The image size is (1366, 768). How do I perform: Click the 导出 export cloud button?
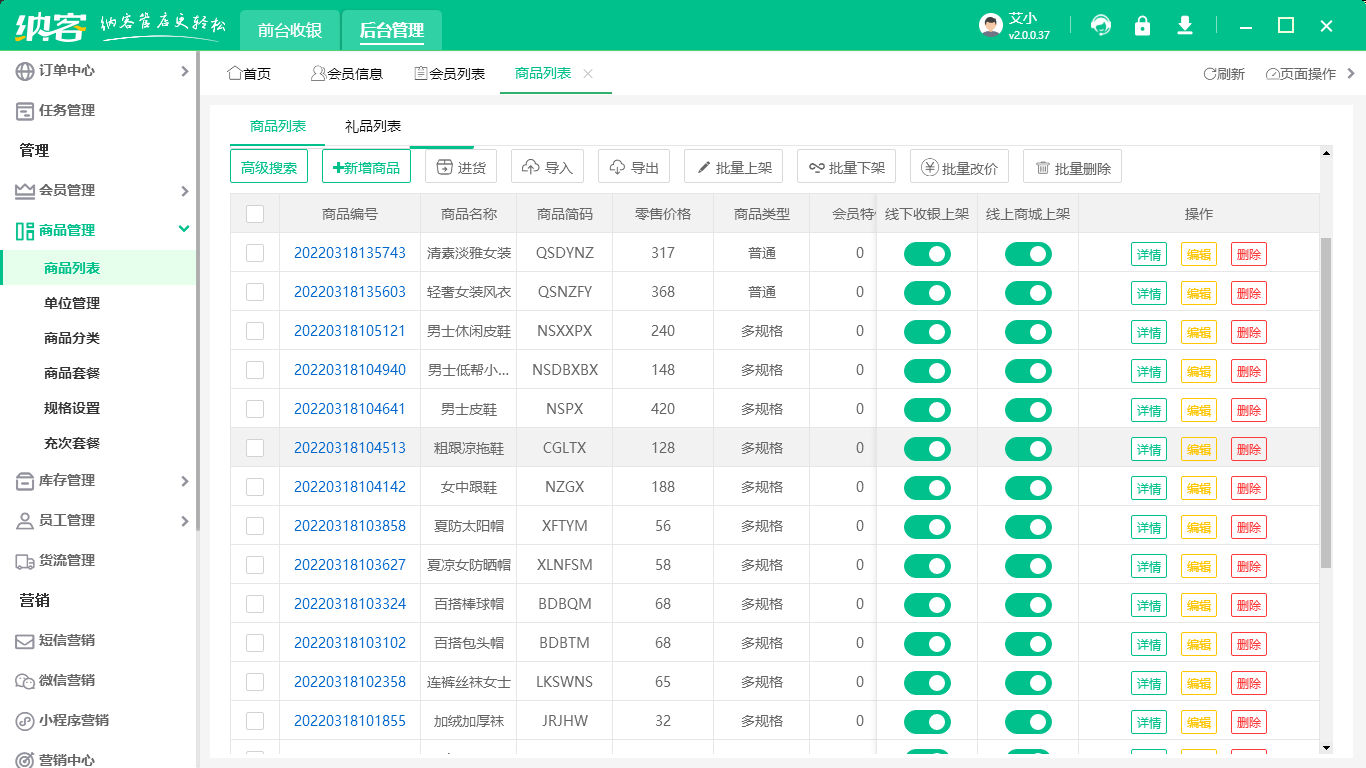click(634, 167)
